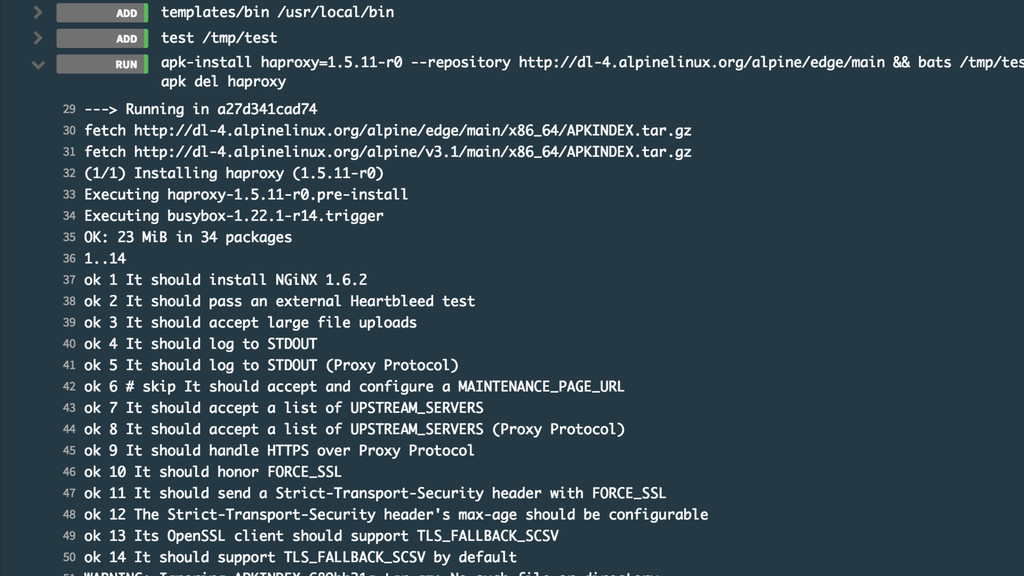This screenshot has height=576, width=1024.
Task: Click the 'OK: 23 MiB in 34 packages' line
Action: tap(188, 237)
